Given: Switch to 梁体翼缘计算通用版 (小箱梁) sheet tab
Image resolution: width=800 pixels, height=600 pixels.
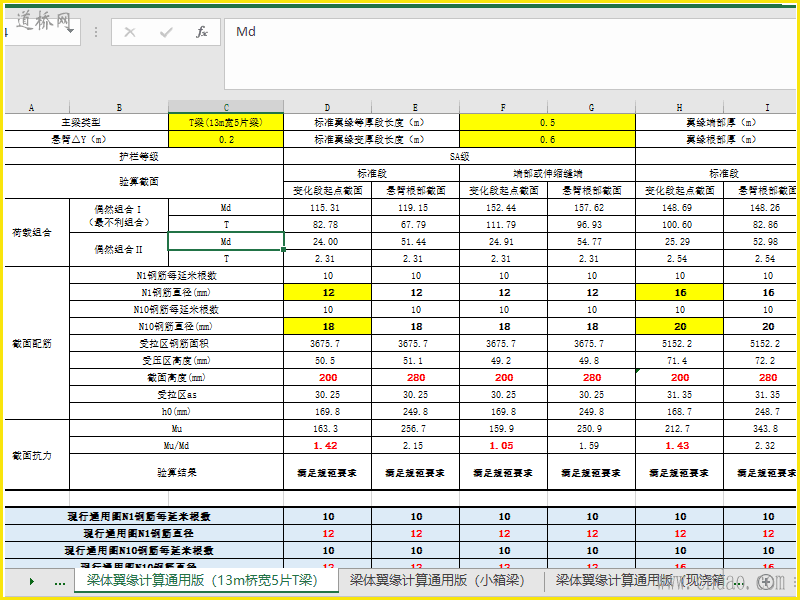Looking at the screenshot, I should pos(437,581).
